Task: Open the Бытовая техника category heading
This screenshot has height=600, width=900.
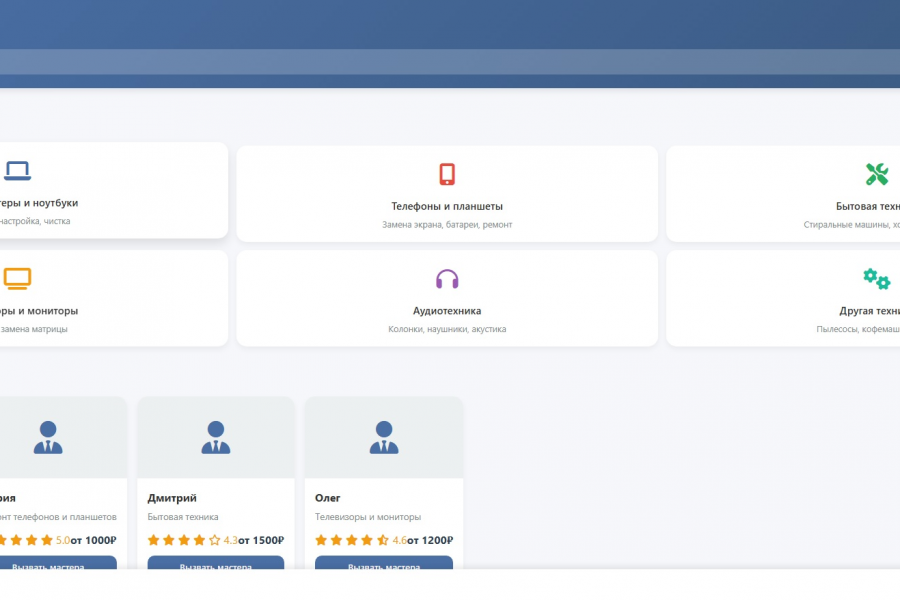Action: (868, 206)
